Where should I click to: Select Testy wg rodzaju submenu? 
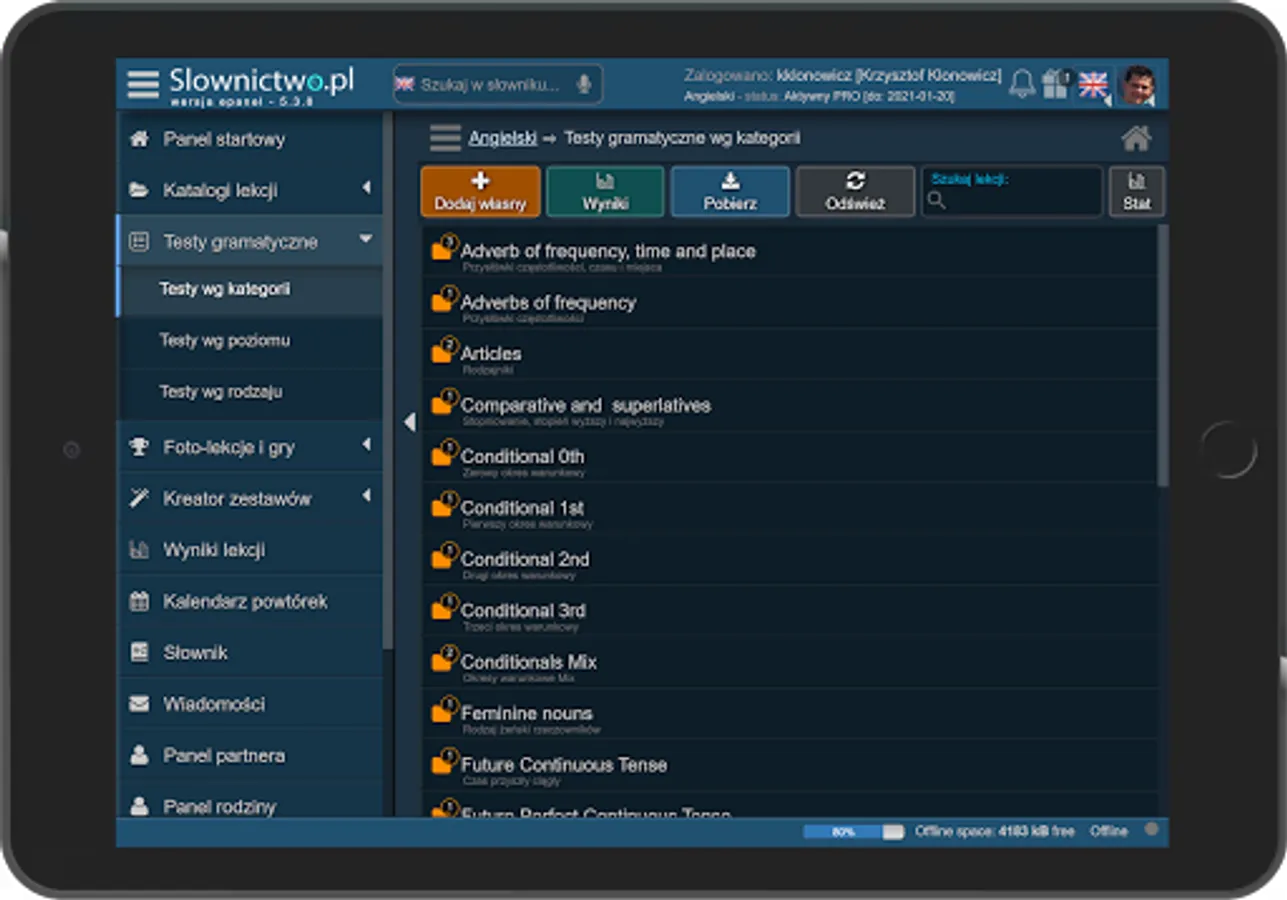[249, 392]
